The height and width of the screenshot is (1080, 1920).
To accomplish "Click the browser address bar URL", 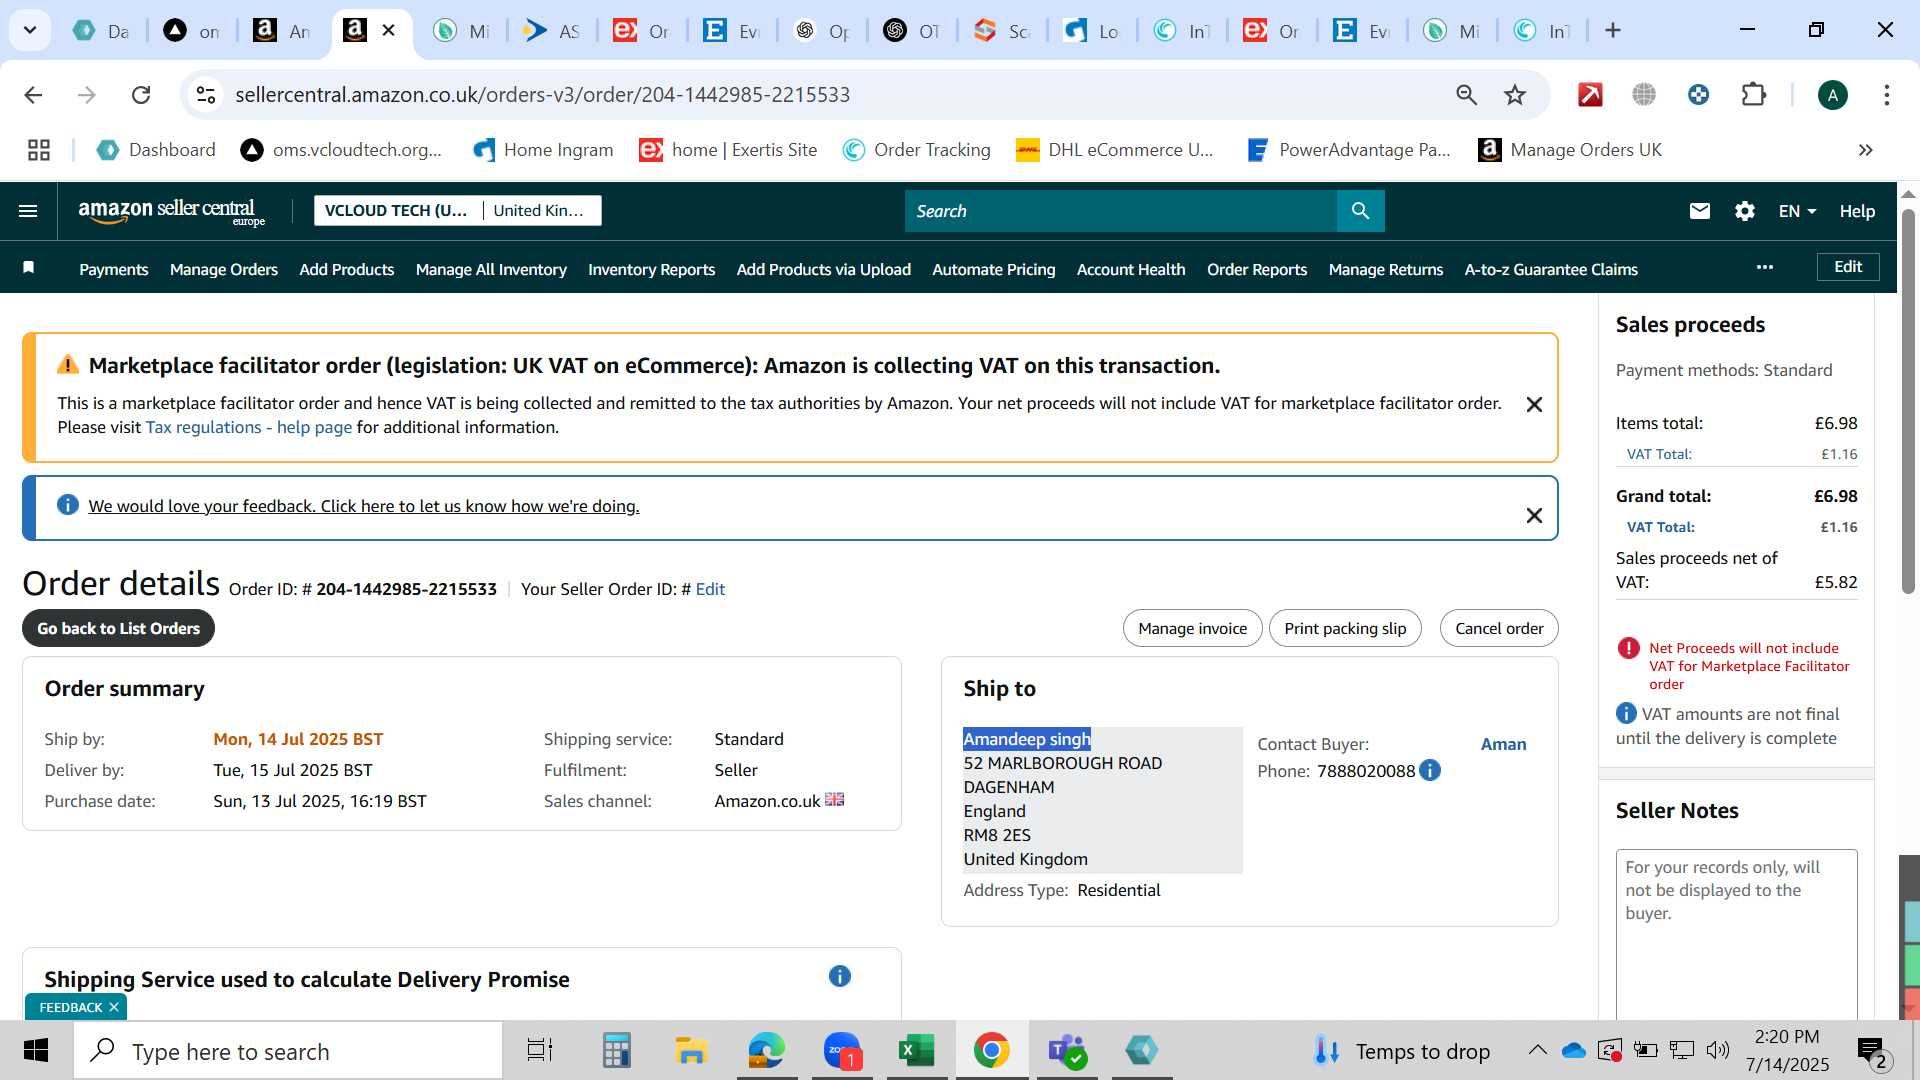I will 542,95.
